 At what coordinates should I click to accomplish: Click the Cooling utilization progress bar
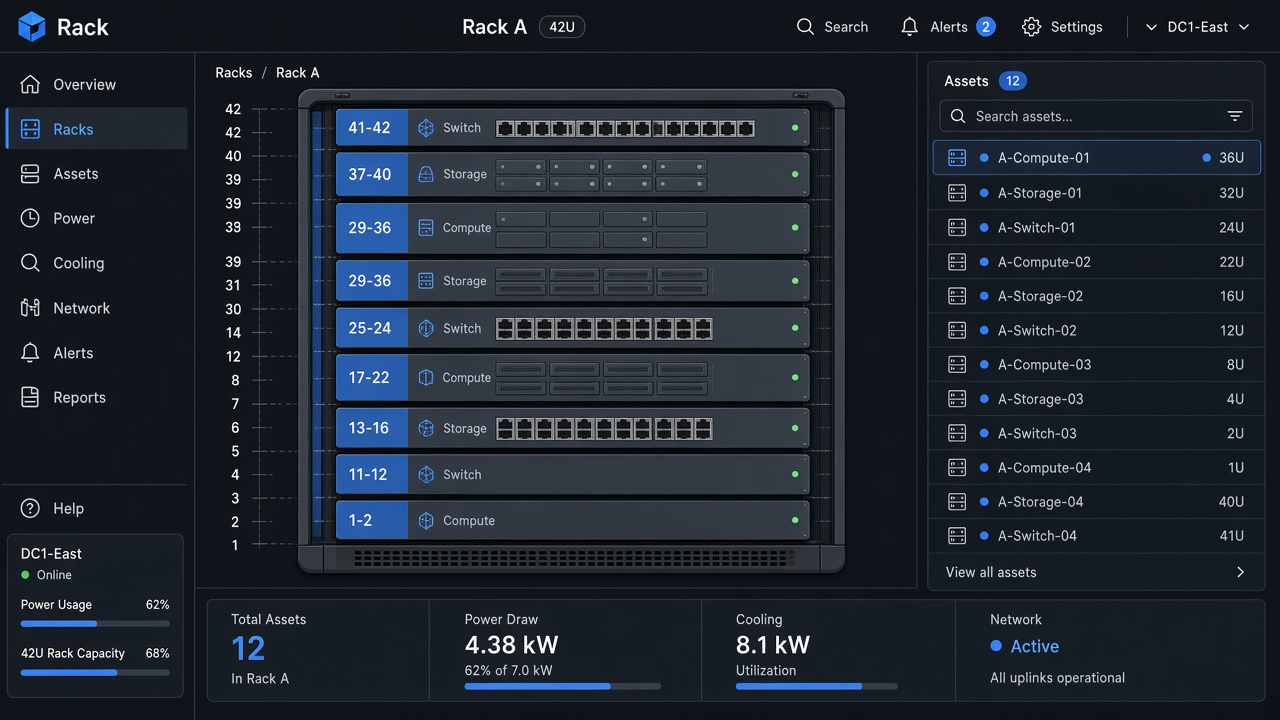[x=817, y=687]
